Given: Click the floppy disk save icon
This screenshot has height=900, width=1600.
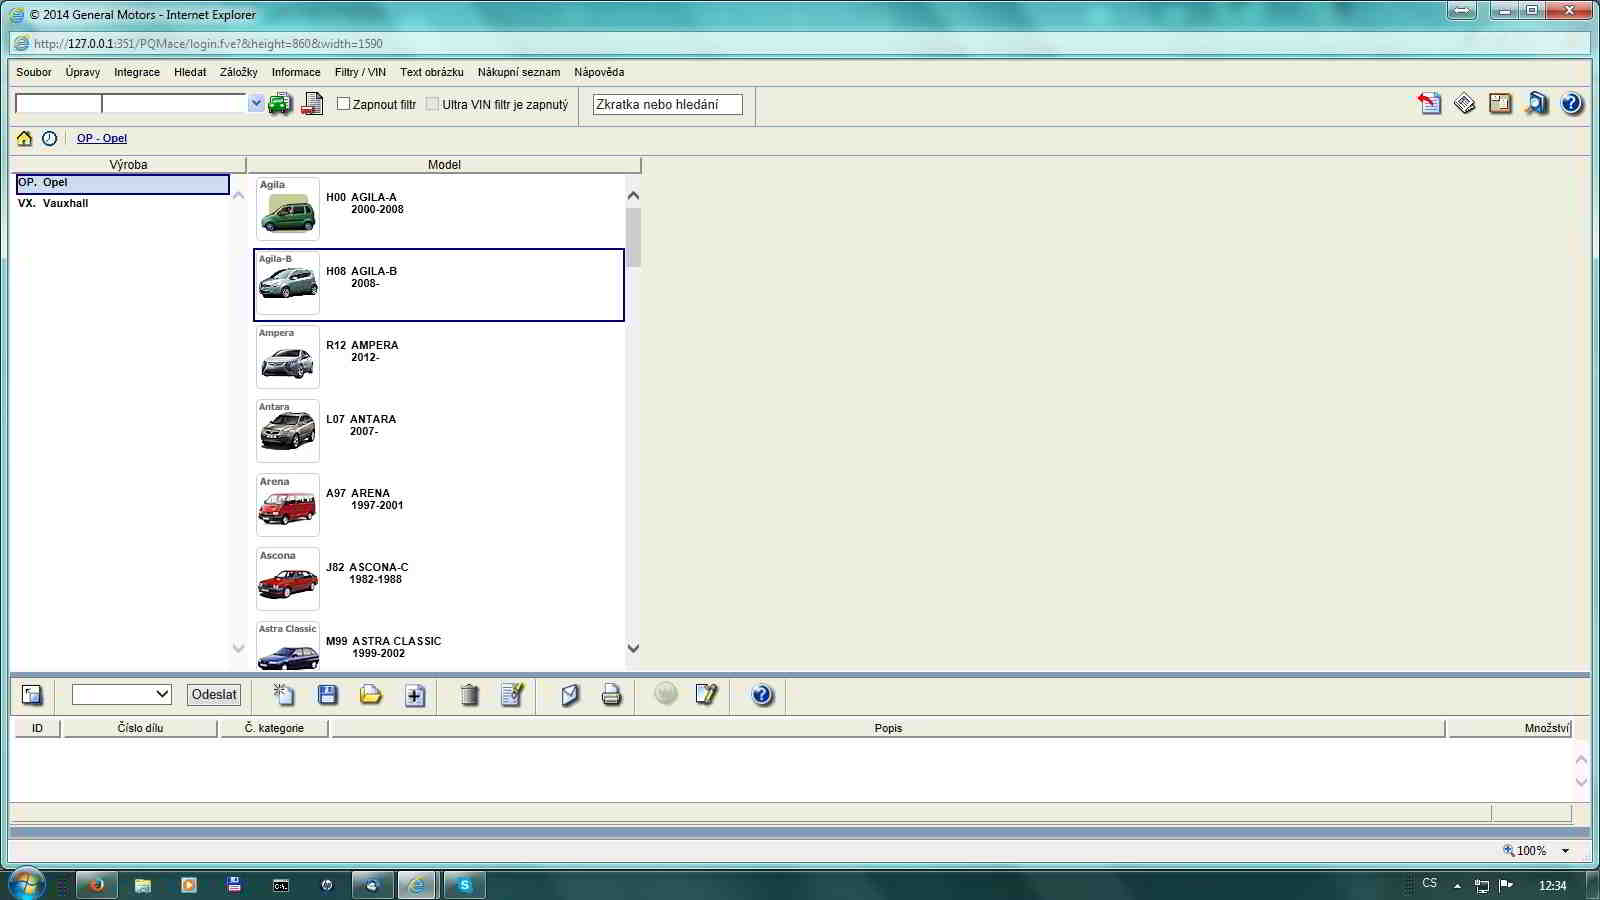Looking at the screenshot, I should (x=327, y=695).
